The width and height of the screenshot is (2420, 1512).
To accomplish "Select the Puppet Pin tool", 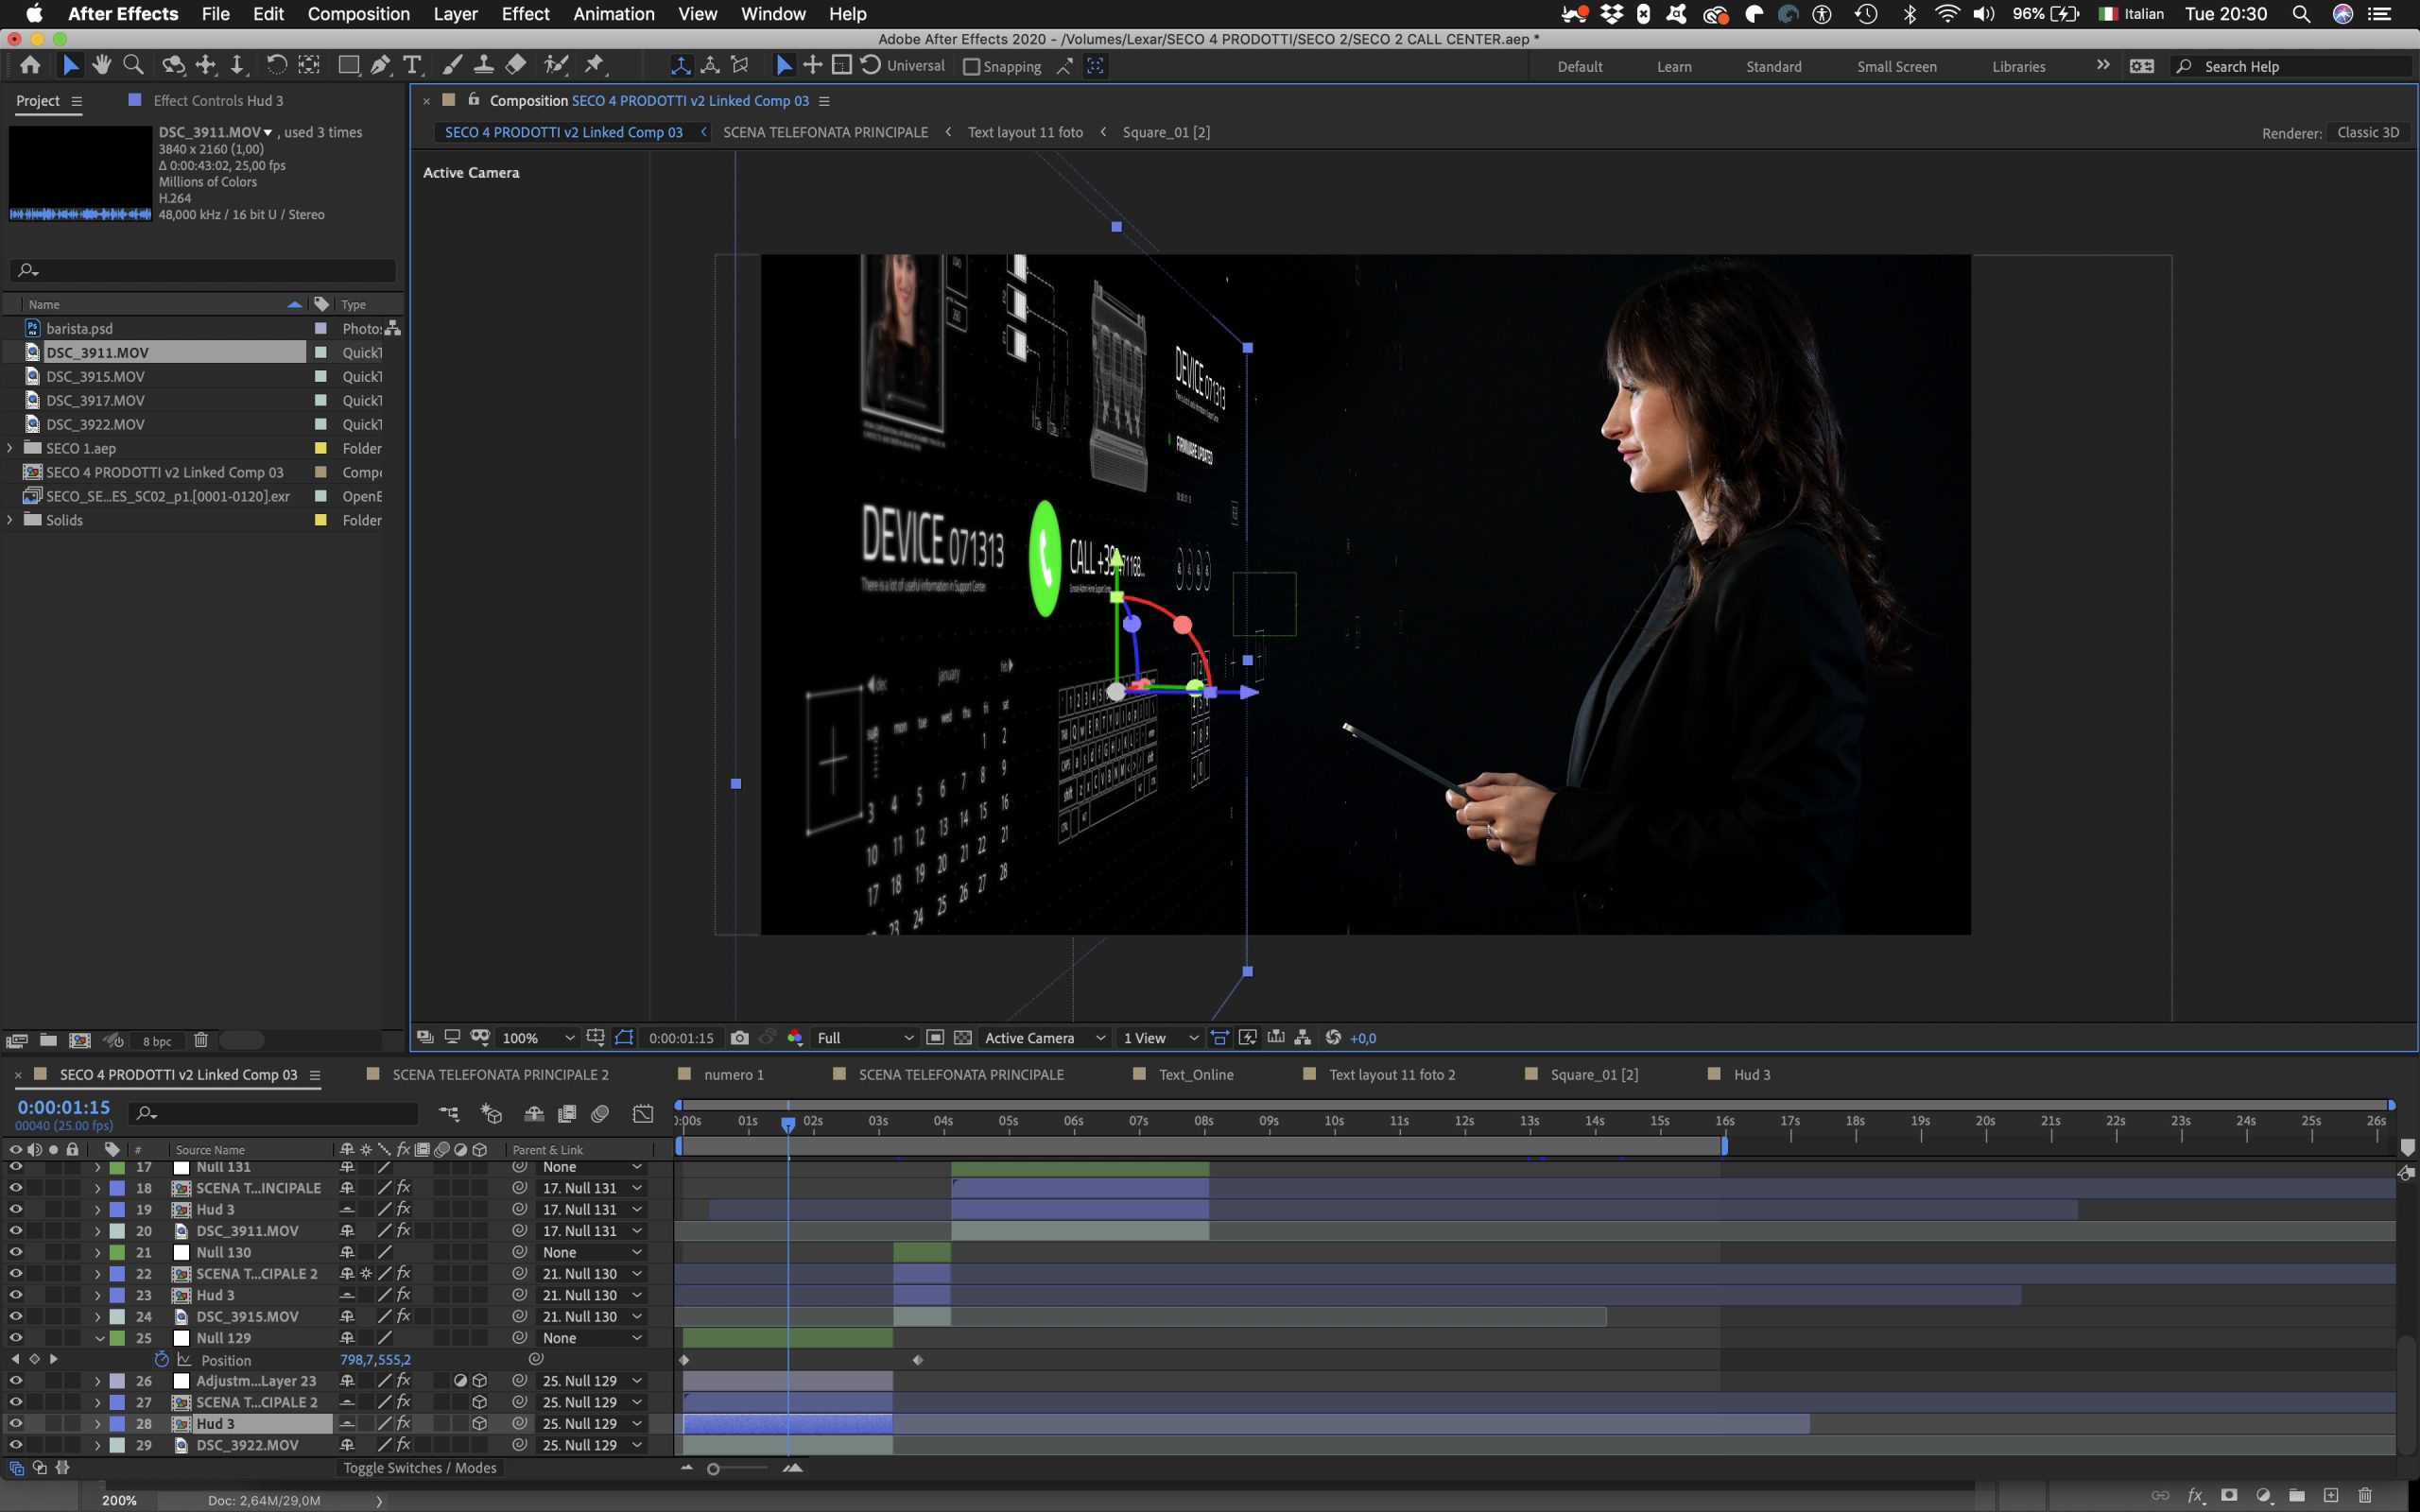I will [x=596, y=66].
